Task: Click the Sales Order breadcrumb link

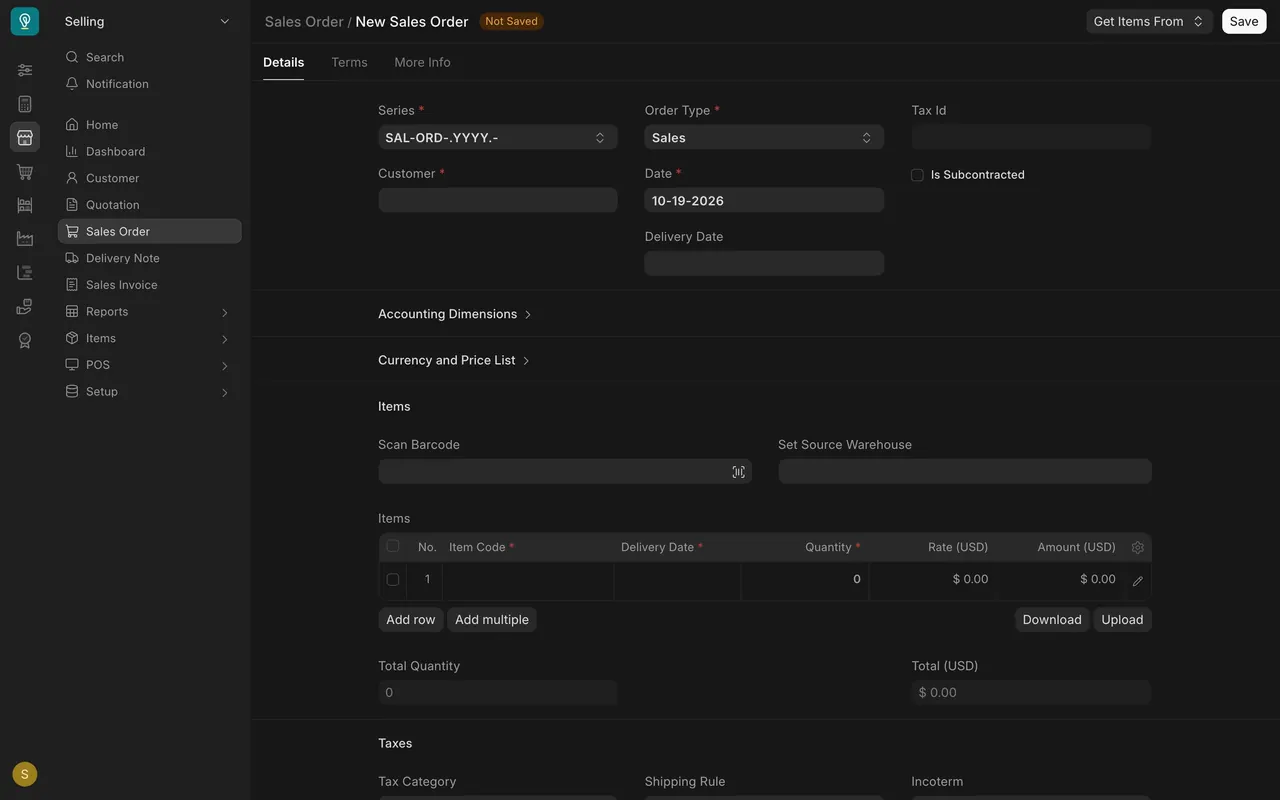Action: click(x=304, y=21)
